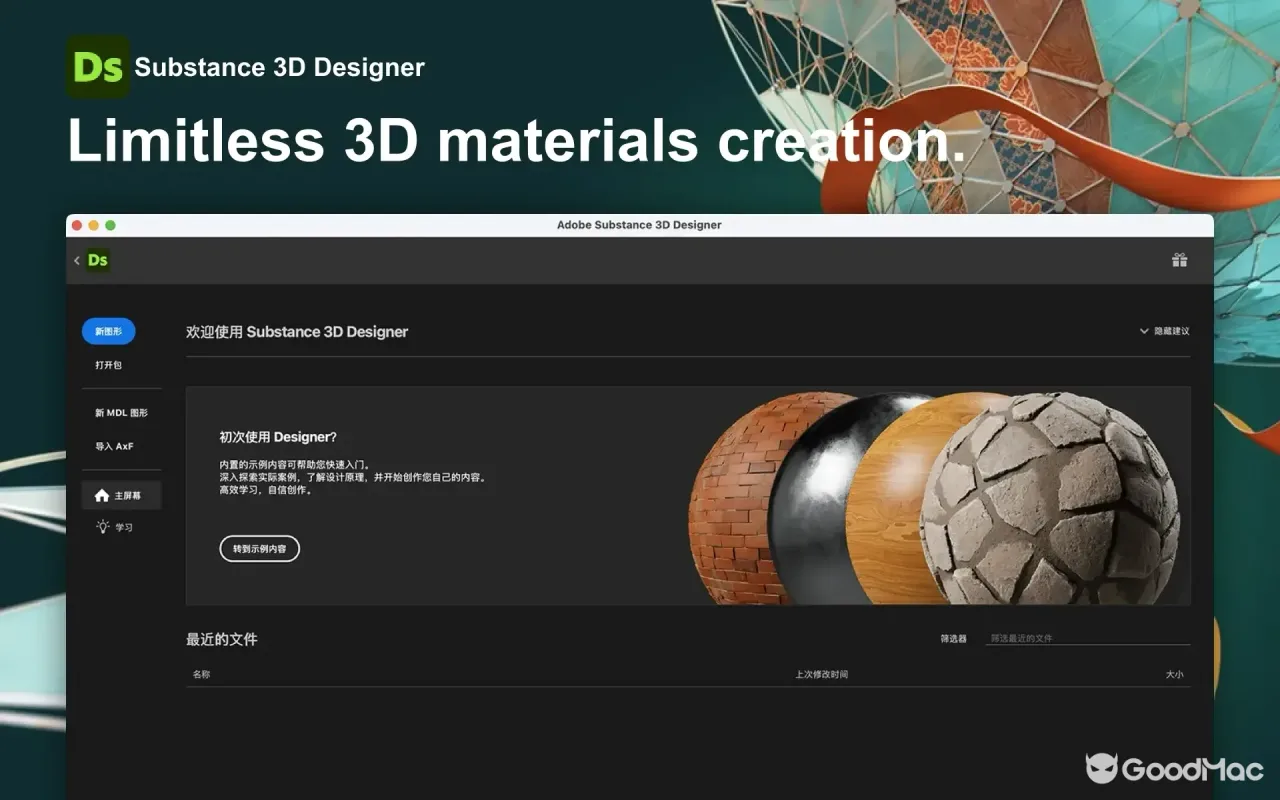Image resolution: width=1280 pixels, height=800 pixels.
Task: Click the gift box icon in the header
Action: (x=1180, y=260)
